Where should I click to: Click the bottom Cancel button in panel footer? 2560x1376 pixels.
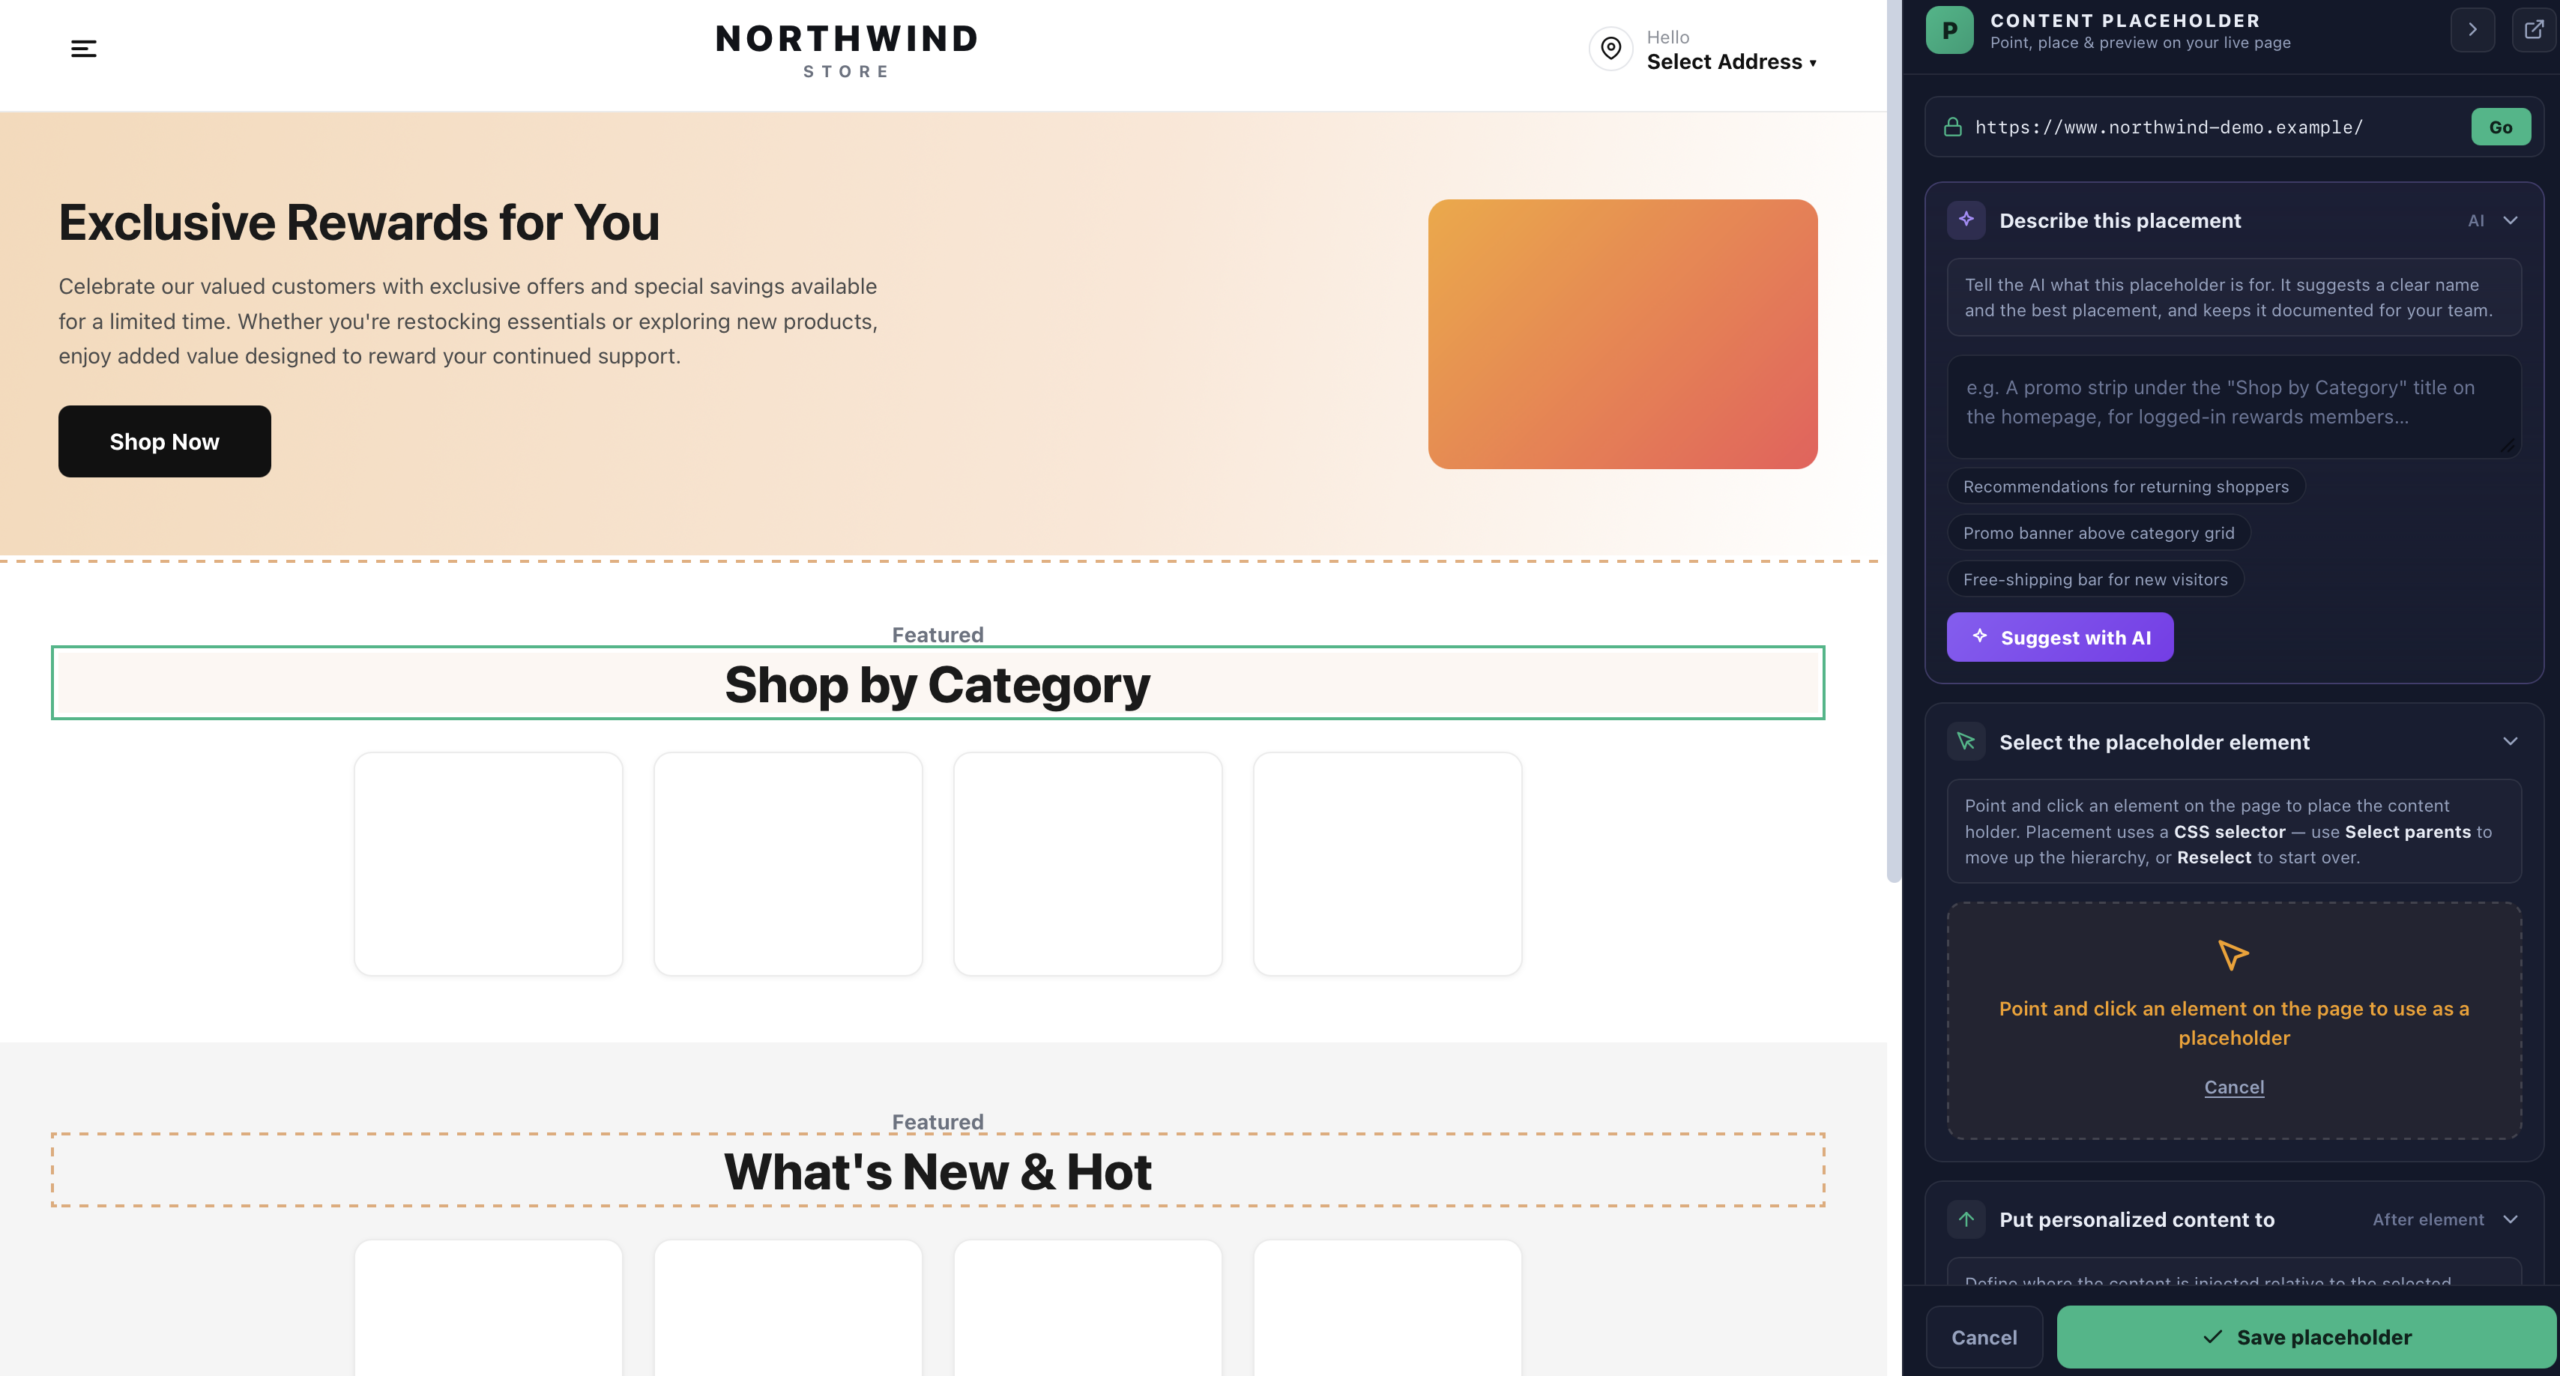pyautogui.click(x=1984, y=1337)
